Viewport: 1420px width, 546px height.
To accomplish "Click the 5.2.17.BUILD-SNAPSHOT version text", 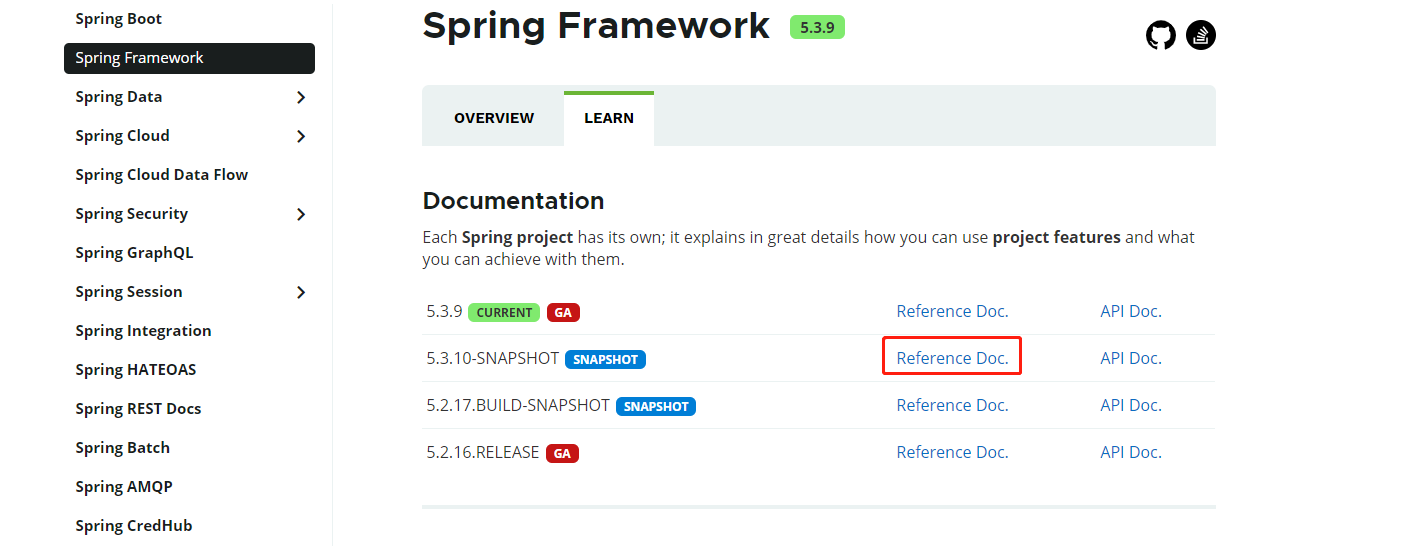I will tap(518, 405).
